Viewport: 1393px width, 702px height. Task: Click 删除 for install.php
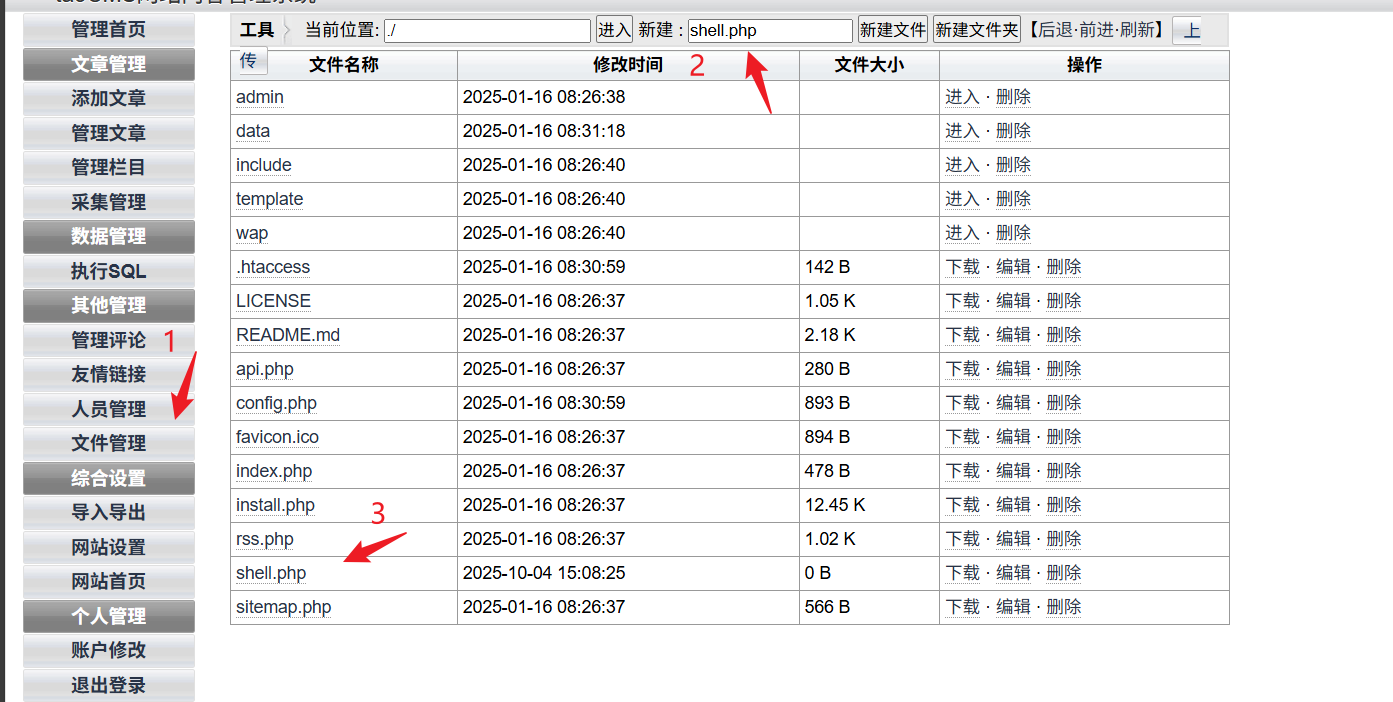[x=1063, y=505]
